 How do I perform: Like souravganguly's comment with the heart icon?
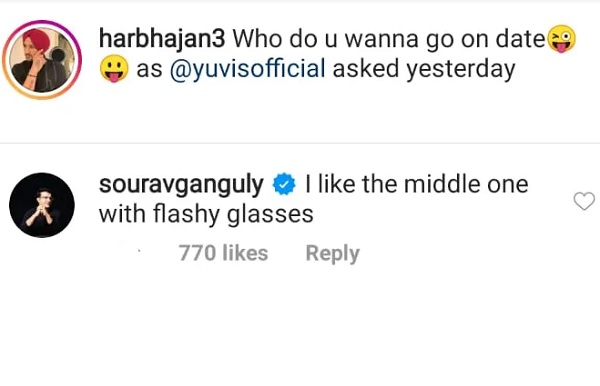pos(584,201)
